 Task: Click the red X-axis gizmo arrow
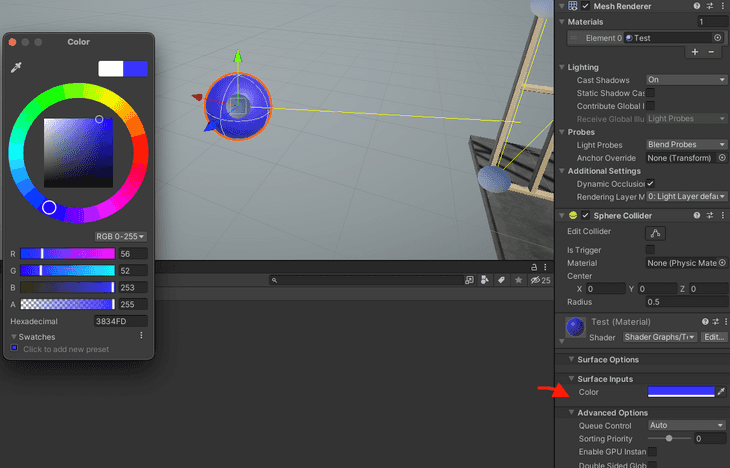tap(197, 97)
